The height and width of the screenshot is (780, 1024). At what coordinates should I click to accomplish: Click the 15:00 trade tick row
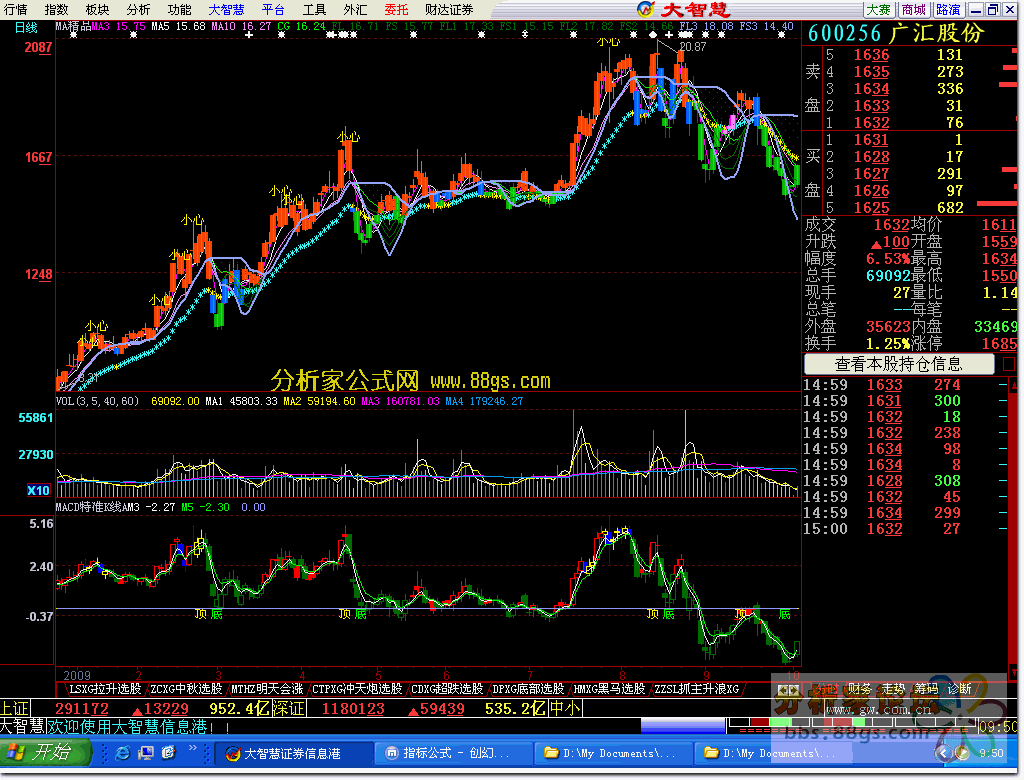click(x=904, y=528)
